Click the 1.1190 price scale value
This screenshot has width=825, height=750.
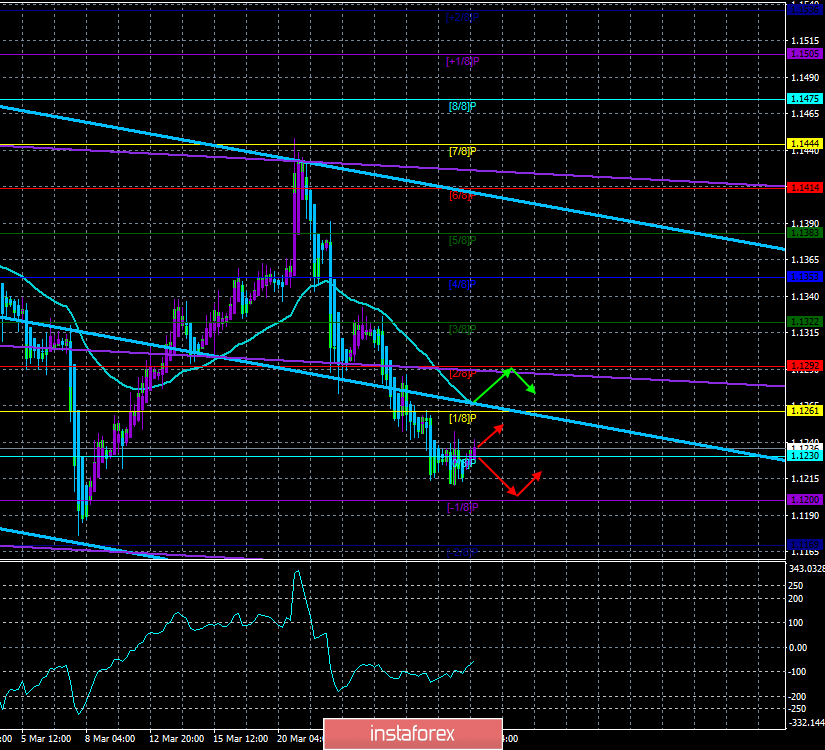tap(805, 516)
